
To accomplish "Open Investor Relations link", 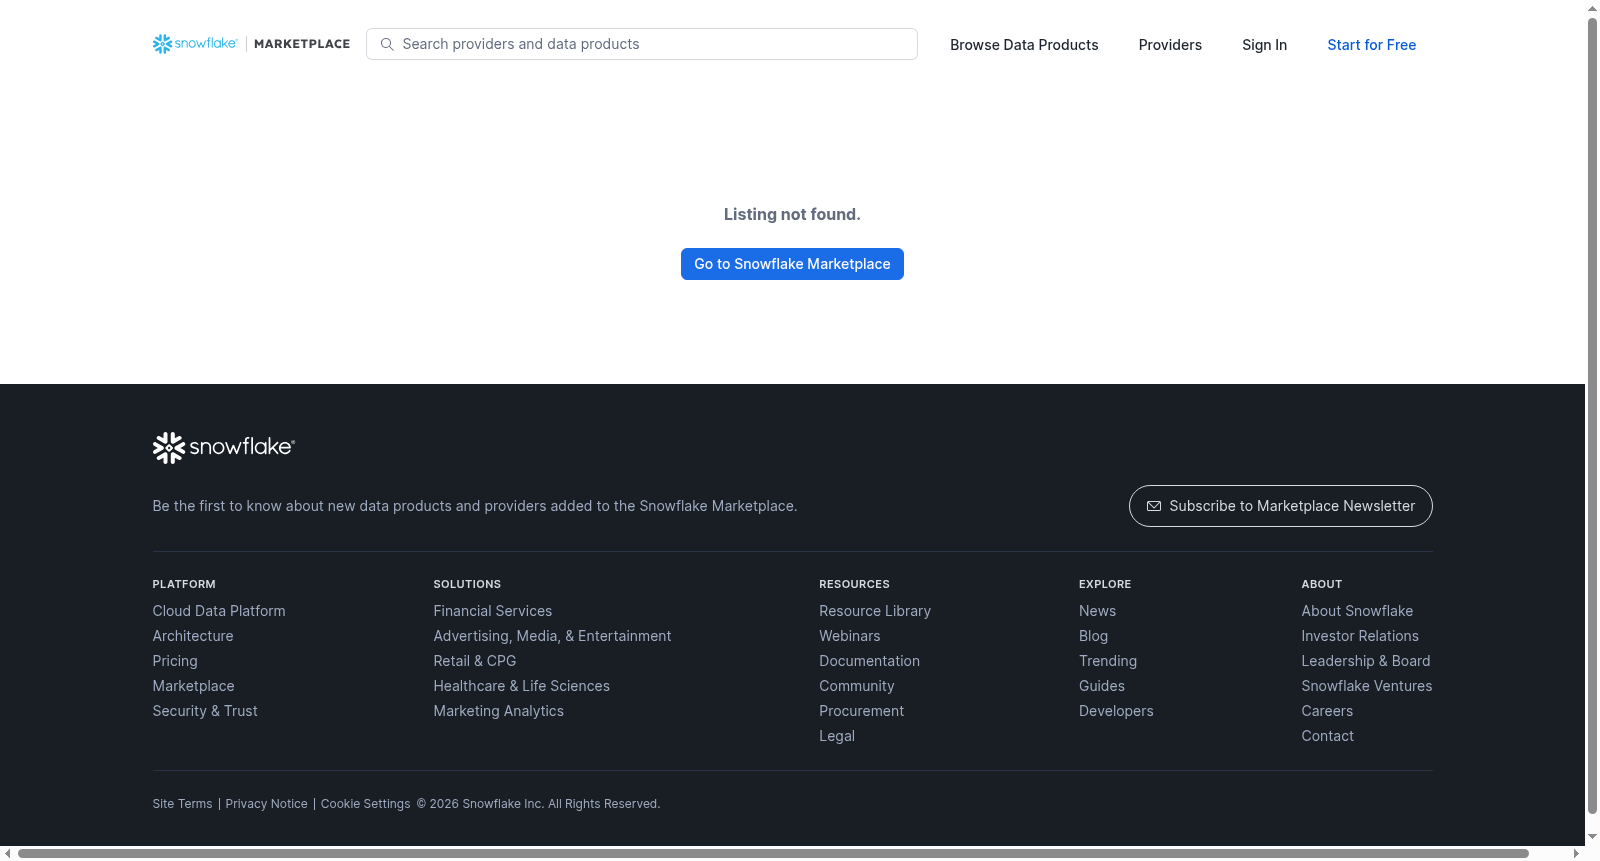I will [1360, 636].
